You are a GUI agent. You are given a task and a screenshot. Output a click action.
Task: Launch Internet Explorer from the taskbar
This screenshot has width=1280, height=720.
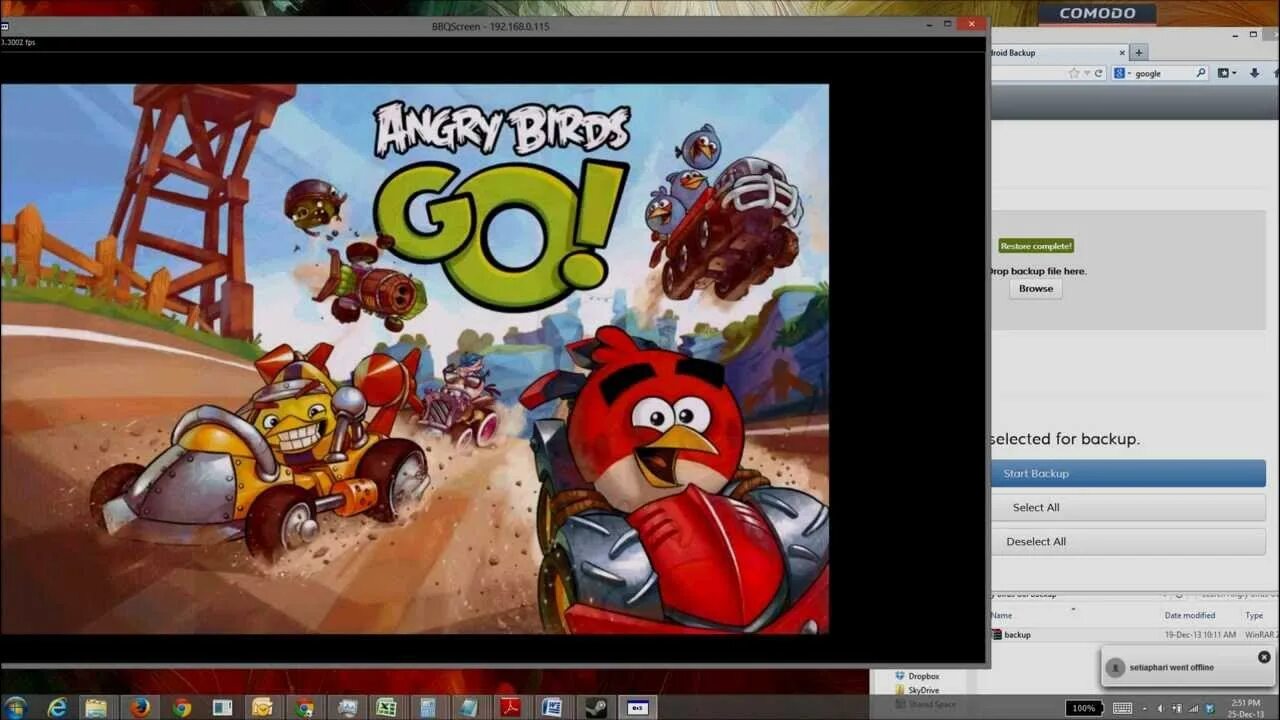(x=56, y=707)
